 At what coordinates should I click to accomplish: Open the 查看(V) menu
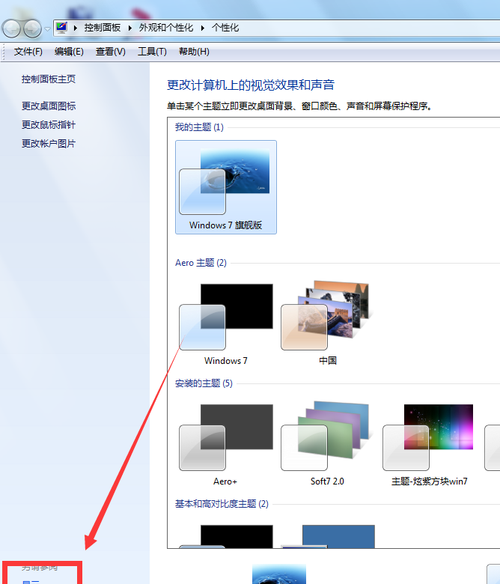click(x=110, y=51)
